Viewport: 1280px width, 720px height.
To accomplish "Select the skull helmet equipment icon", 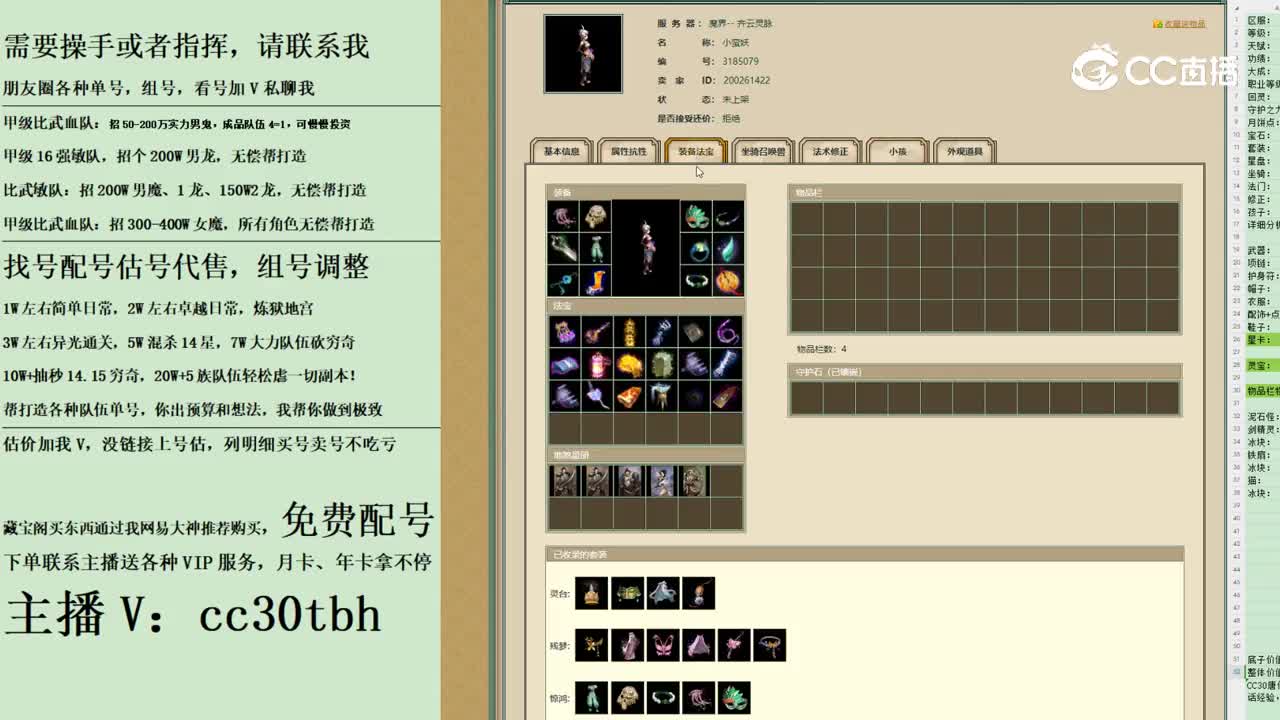I will [596, 216].
